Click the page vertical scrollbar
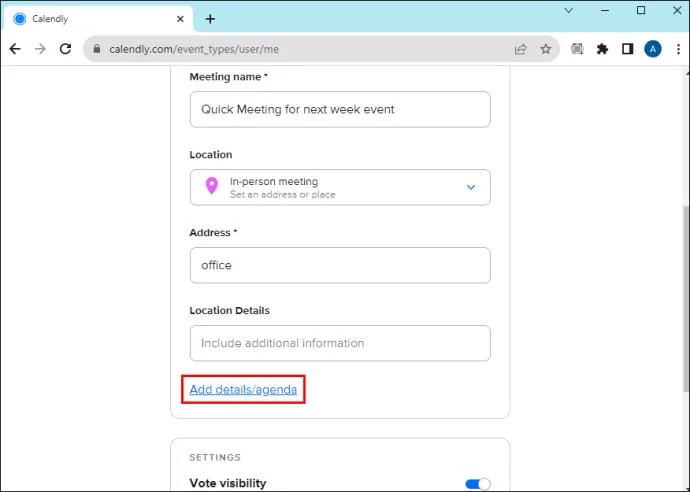The image size is (690, 492). coord(686,298)
